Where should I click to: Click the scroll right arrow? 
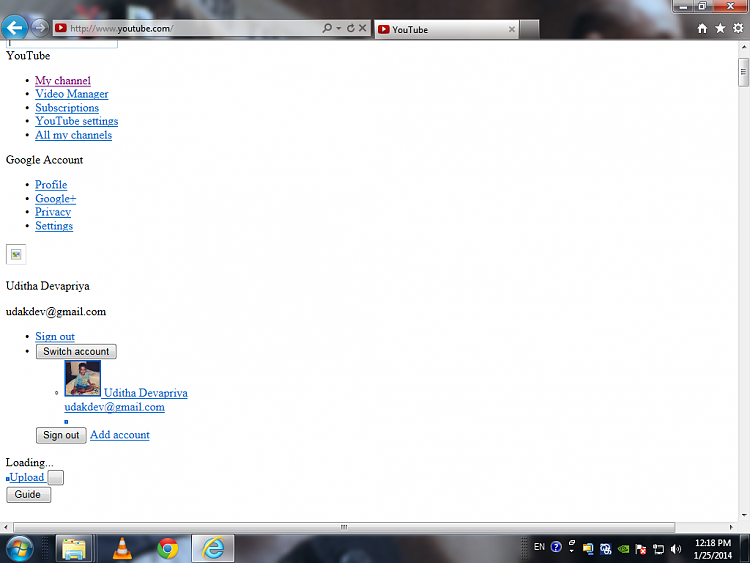coord(731,527)
